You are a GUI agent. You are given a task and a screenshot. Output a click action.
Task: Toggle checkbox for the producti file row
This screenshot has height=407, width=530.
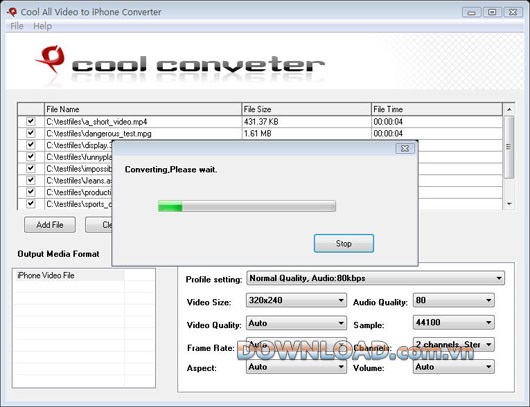tap(31, 192)
